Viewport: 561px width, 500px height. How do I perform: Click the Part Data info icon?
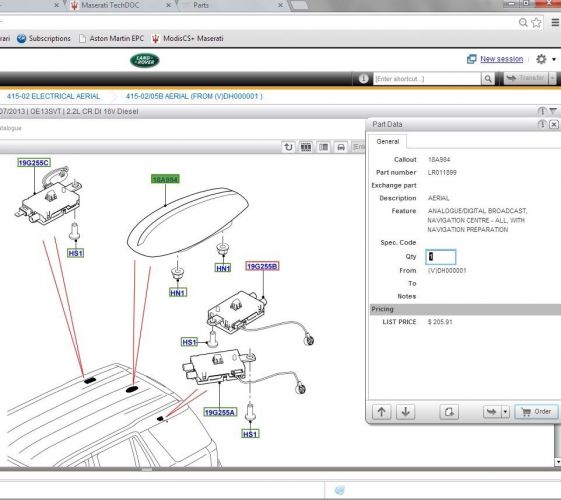click(x=542, y=124)
